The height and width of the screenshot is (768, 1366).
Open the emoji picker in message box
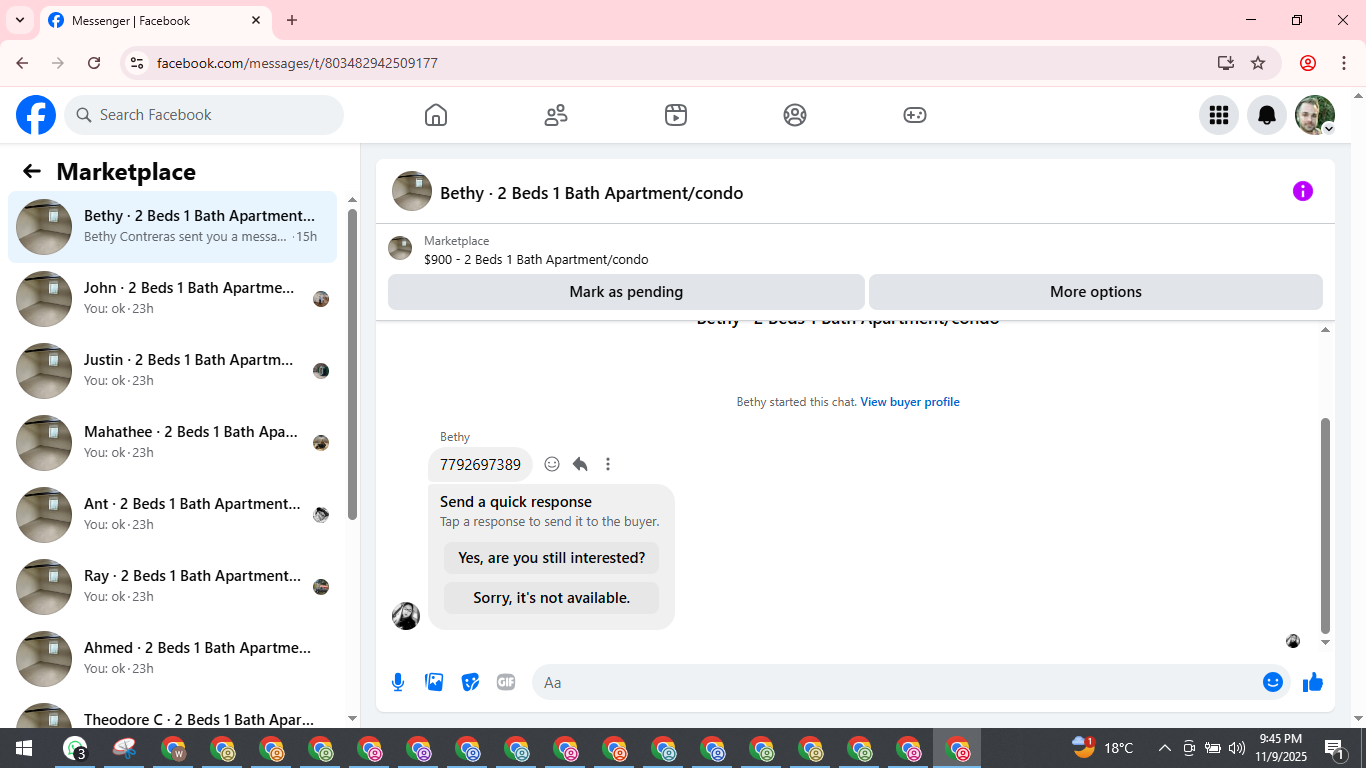1273,682
